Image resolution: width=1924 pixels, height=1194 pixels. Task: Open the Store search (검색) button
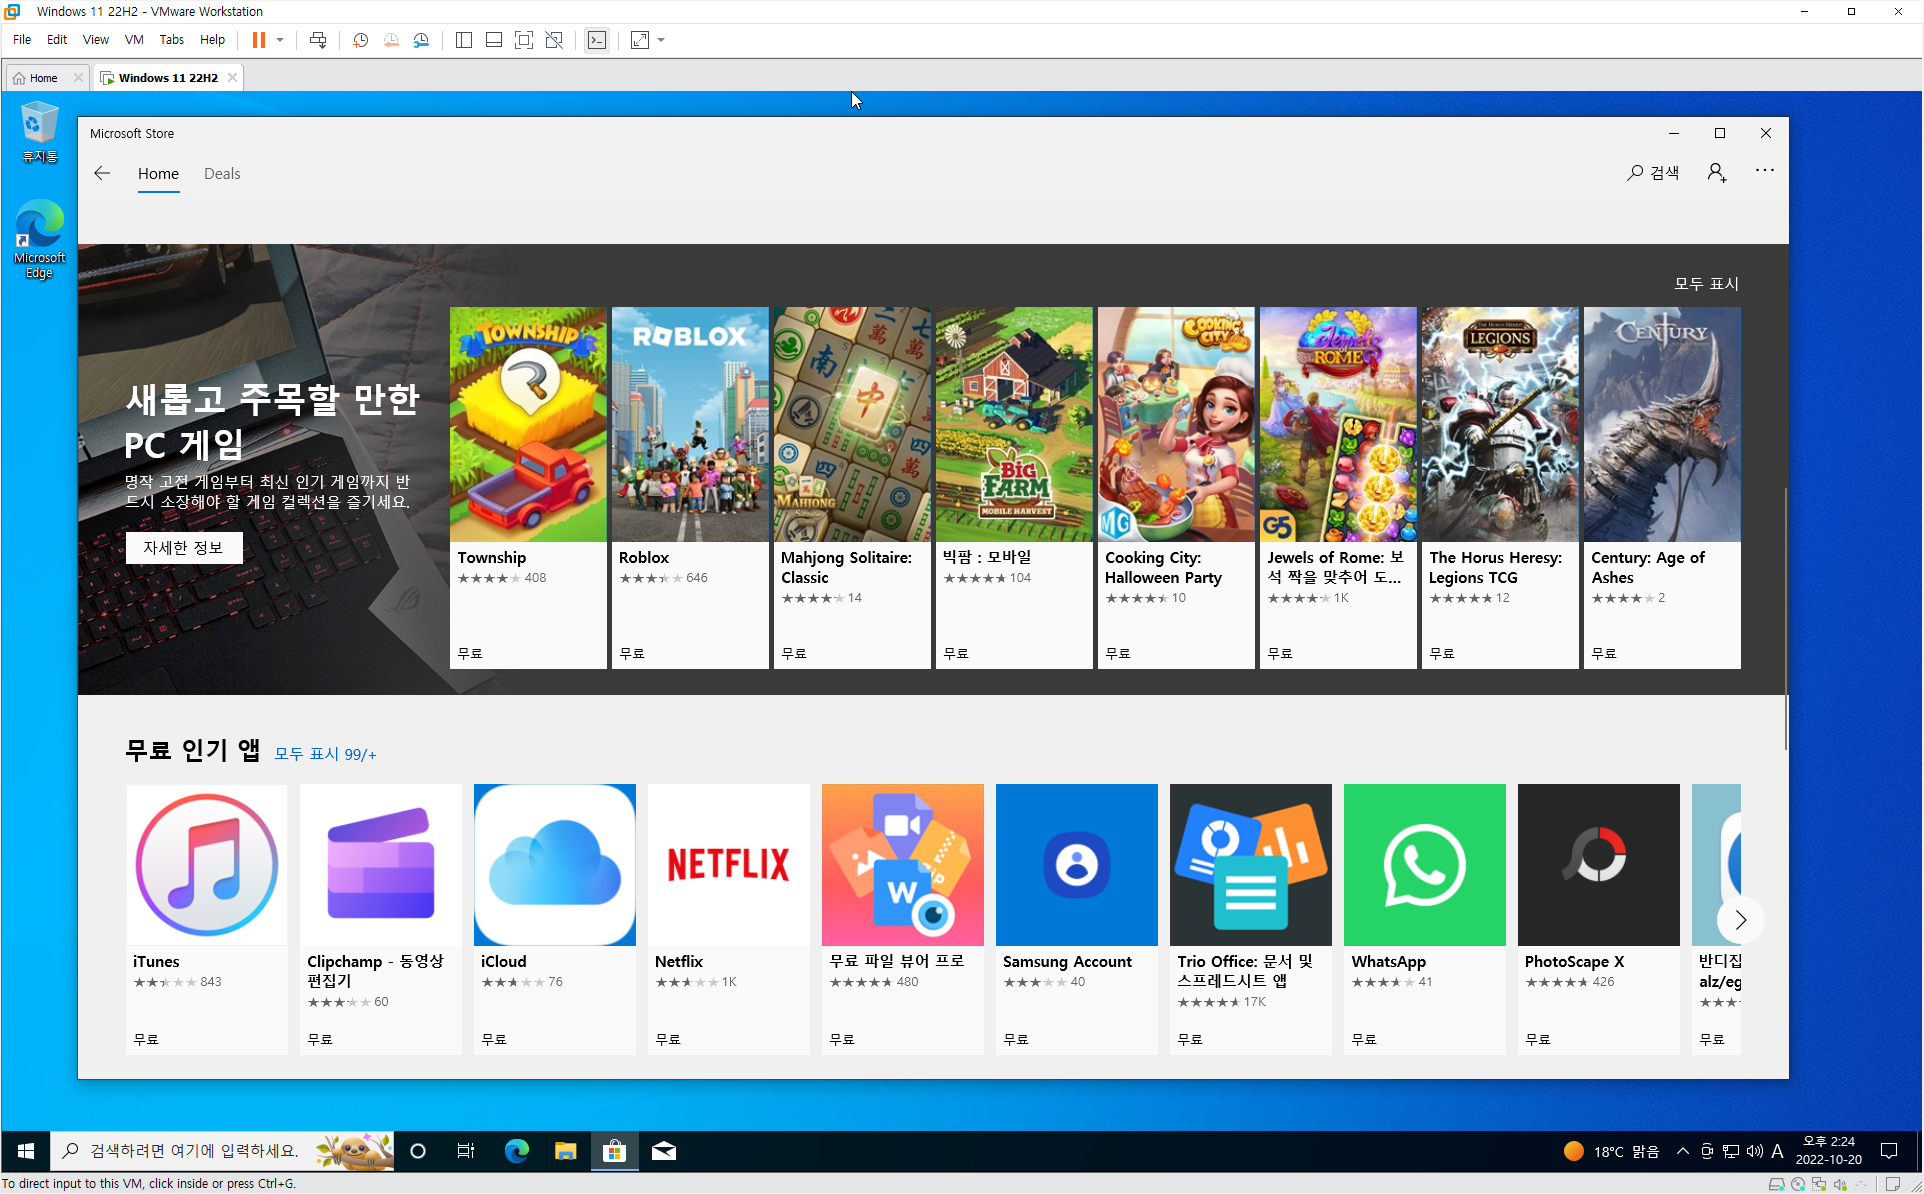1653,173
